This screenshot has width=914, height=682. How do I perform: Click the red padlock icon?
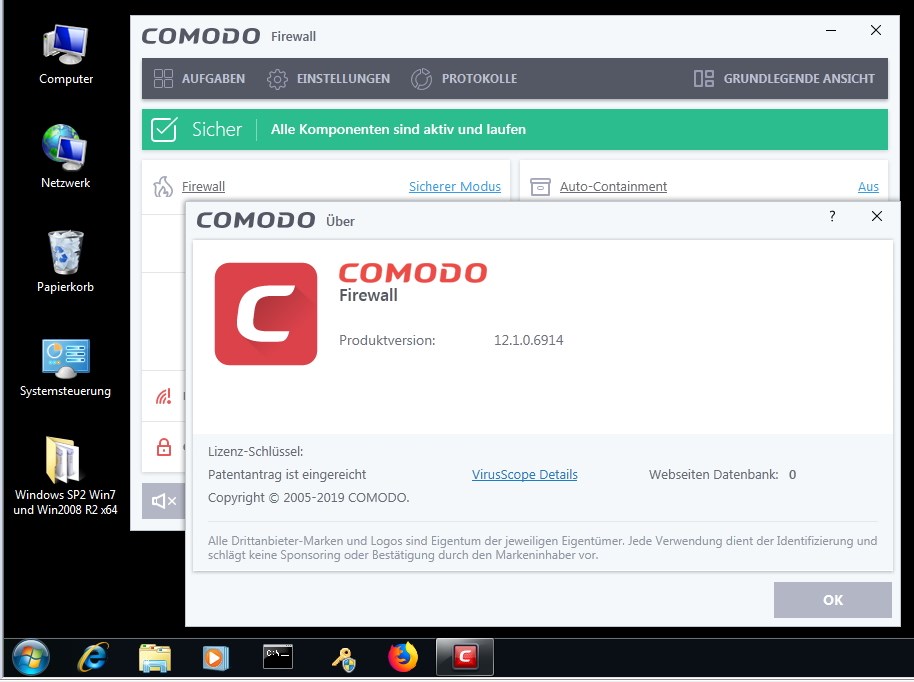point(164,447)
